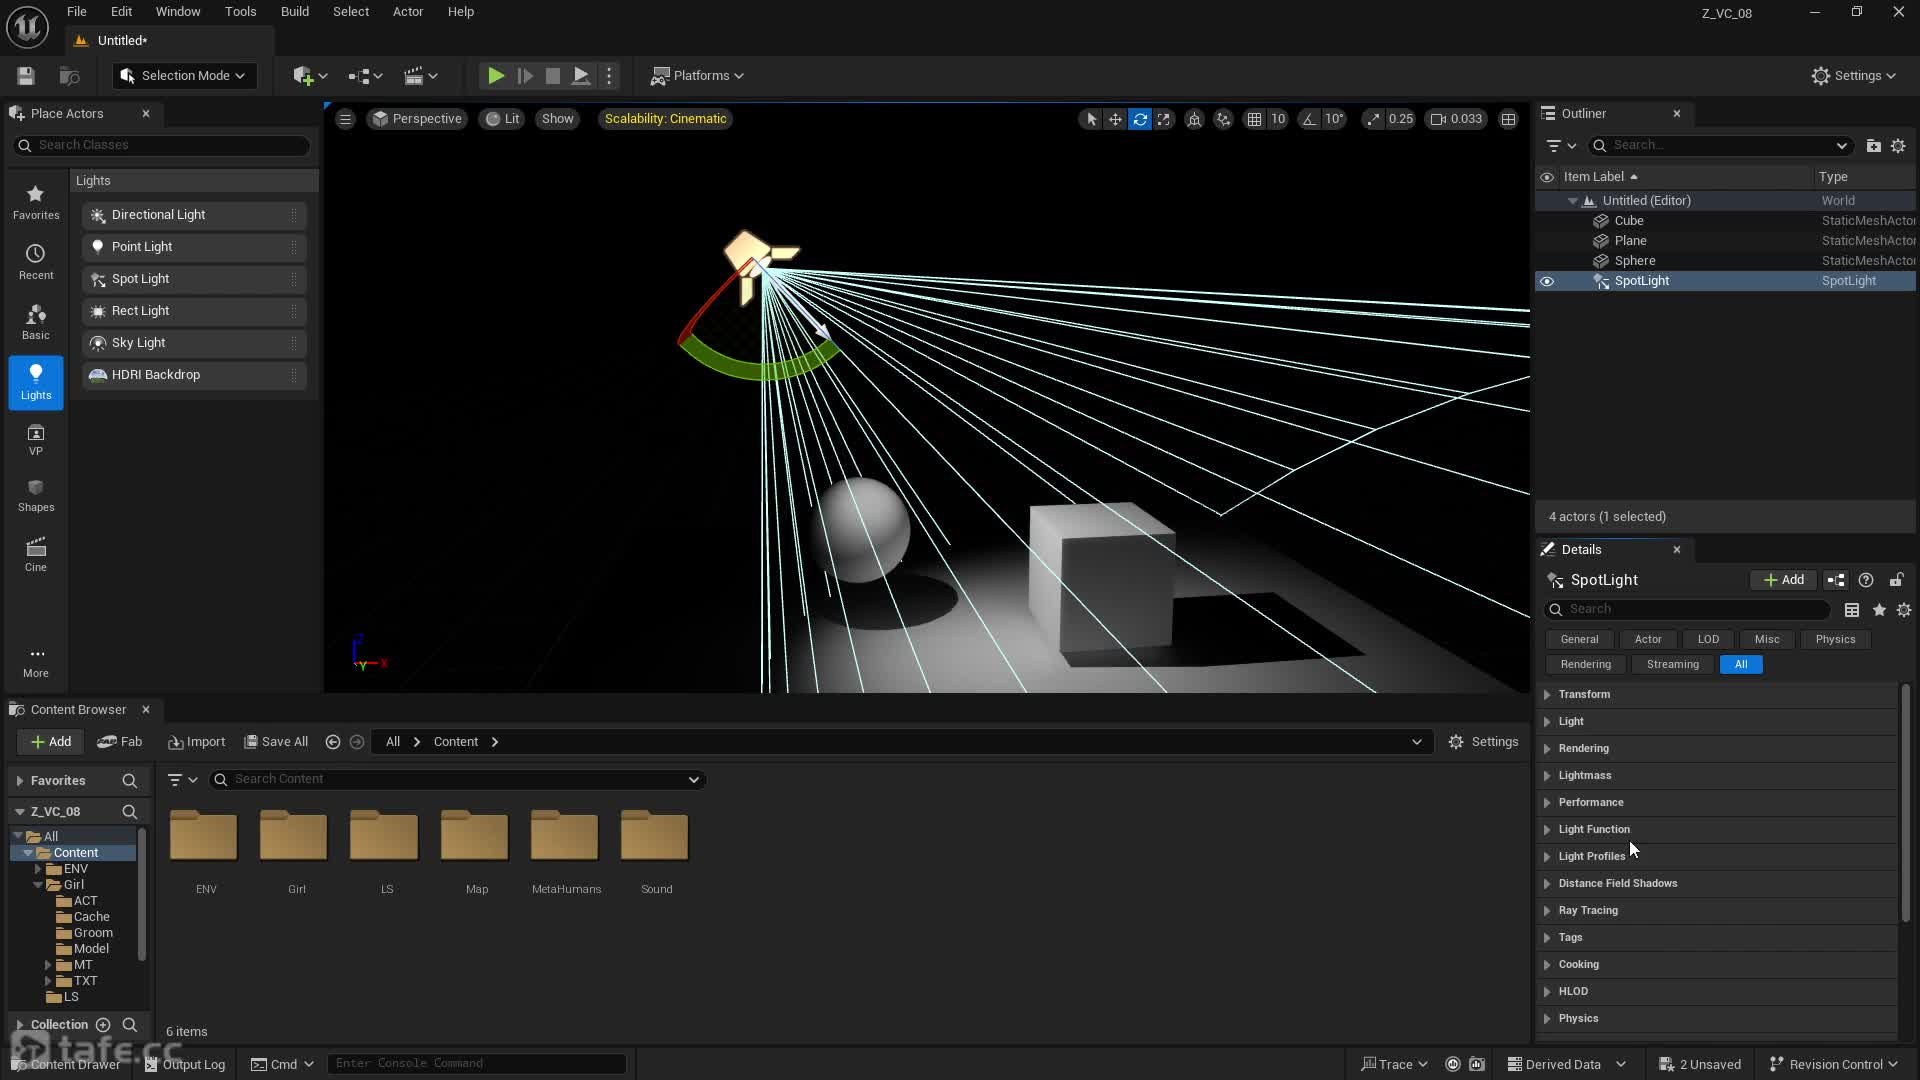
Task: Favorite the Details panel with star icon
Action: tap(1879, 610)
